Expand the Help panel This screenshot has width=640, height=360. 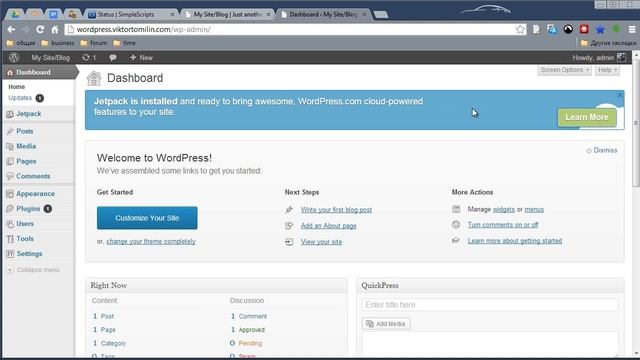(x=607, y=70)
